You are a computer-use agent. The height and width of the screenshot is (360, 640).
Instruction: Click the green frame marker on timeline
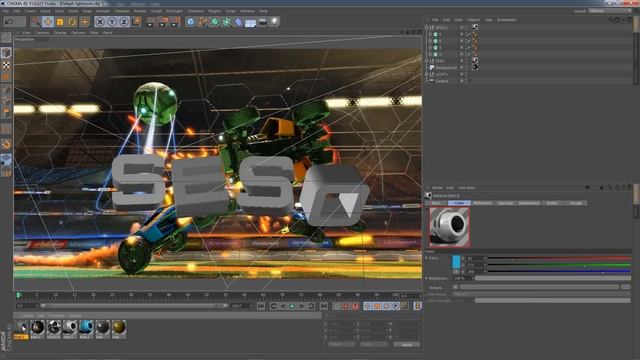[x=18, y=294]
